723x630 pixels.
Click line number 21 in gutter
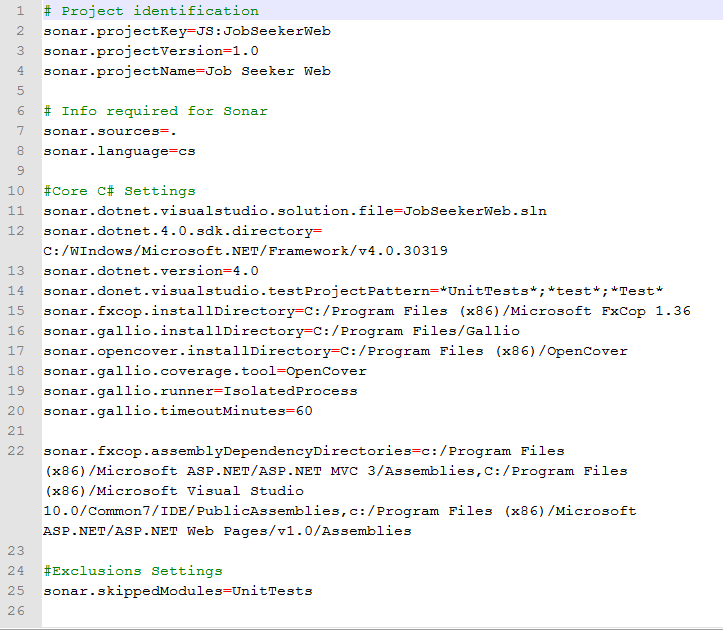click(x=16, y=431)
